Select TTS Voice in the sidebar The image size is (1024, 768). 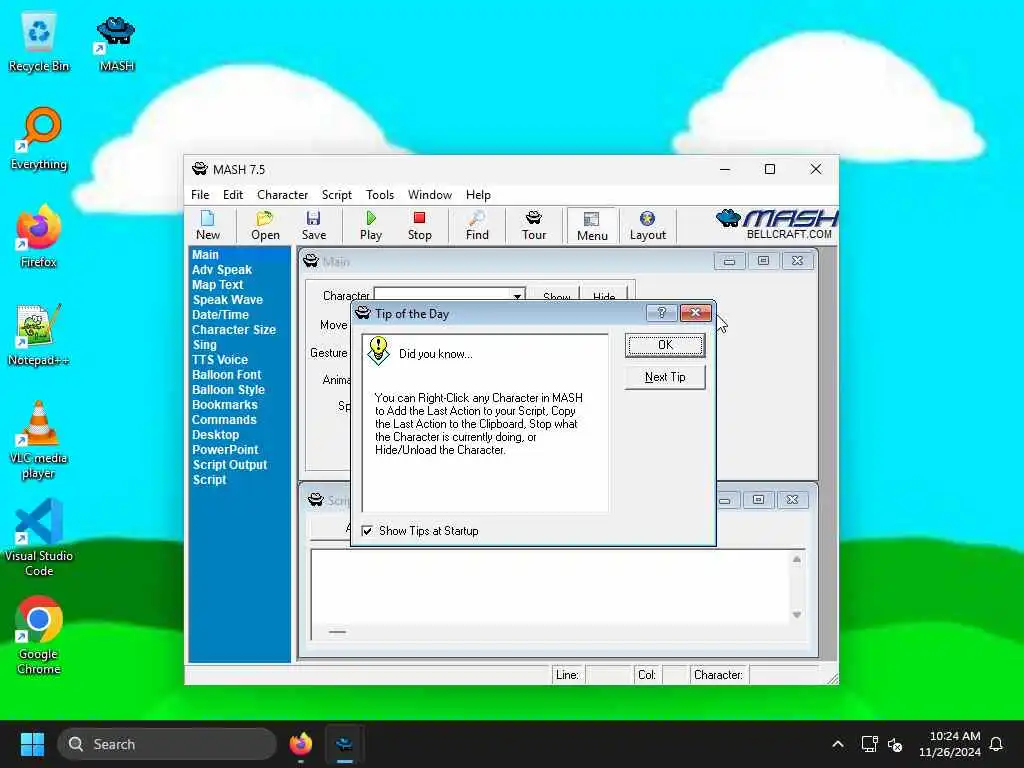point(219,360)
